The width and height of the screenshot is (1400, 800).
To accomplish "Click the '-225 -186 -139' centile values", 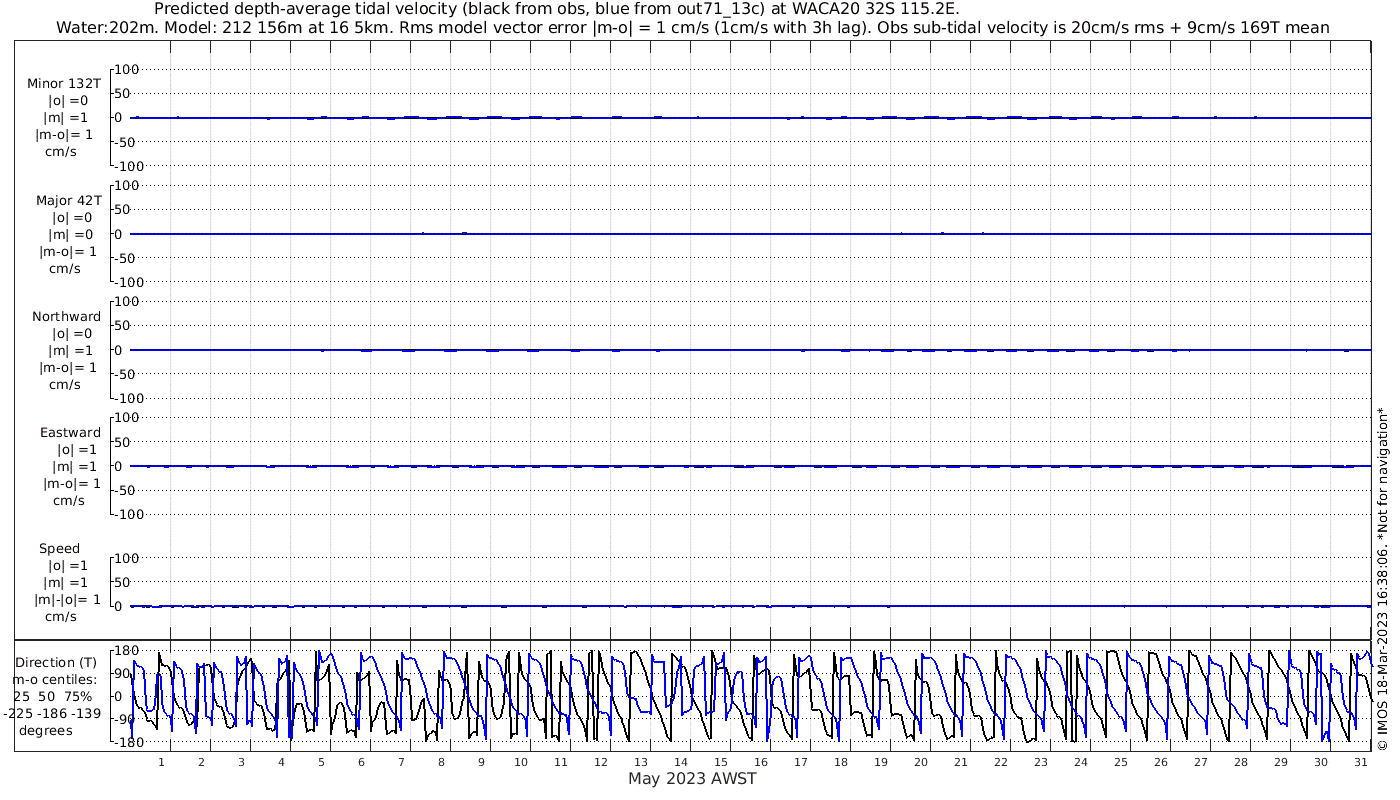I will coord(52,713).
